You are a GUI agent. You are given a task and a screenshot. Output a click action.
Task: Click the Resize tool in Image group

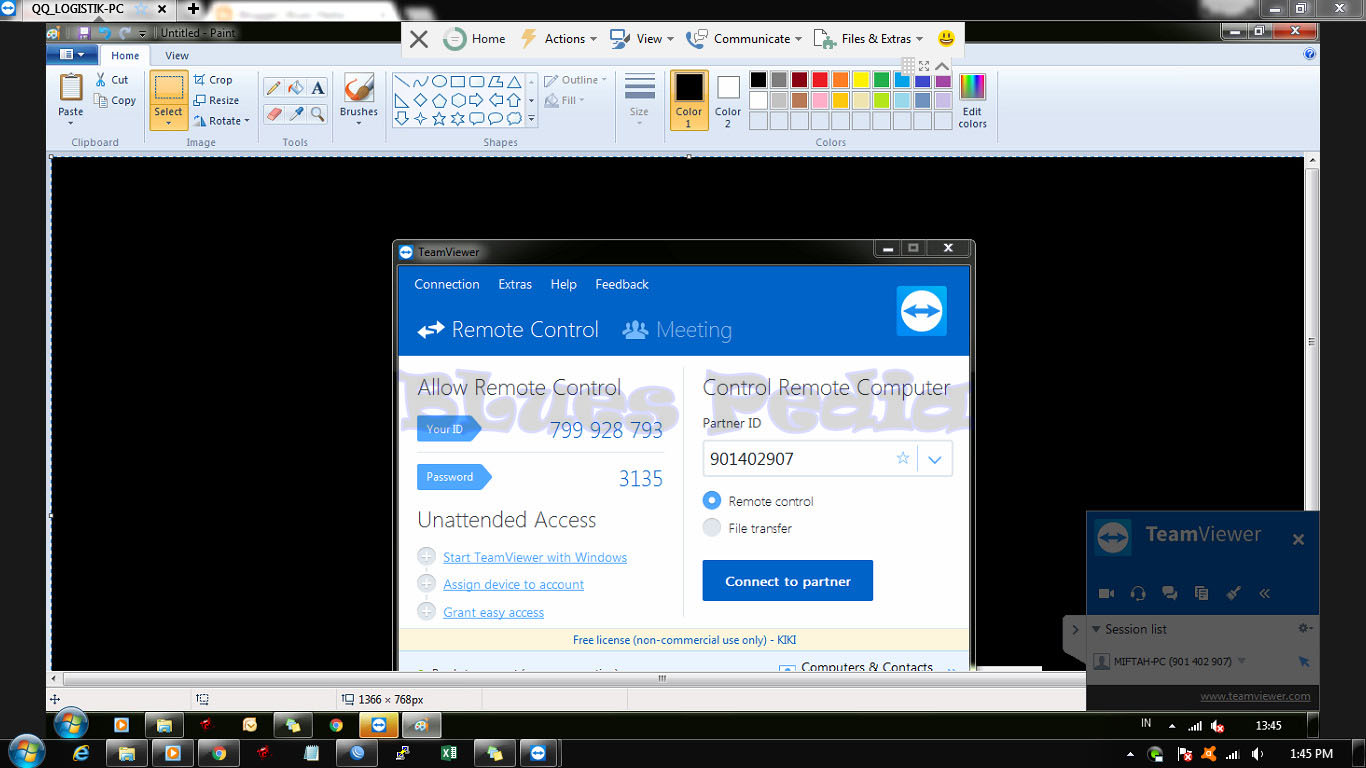tap(216, 100)
